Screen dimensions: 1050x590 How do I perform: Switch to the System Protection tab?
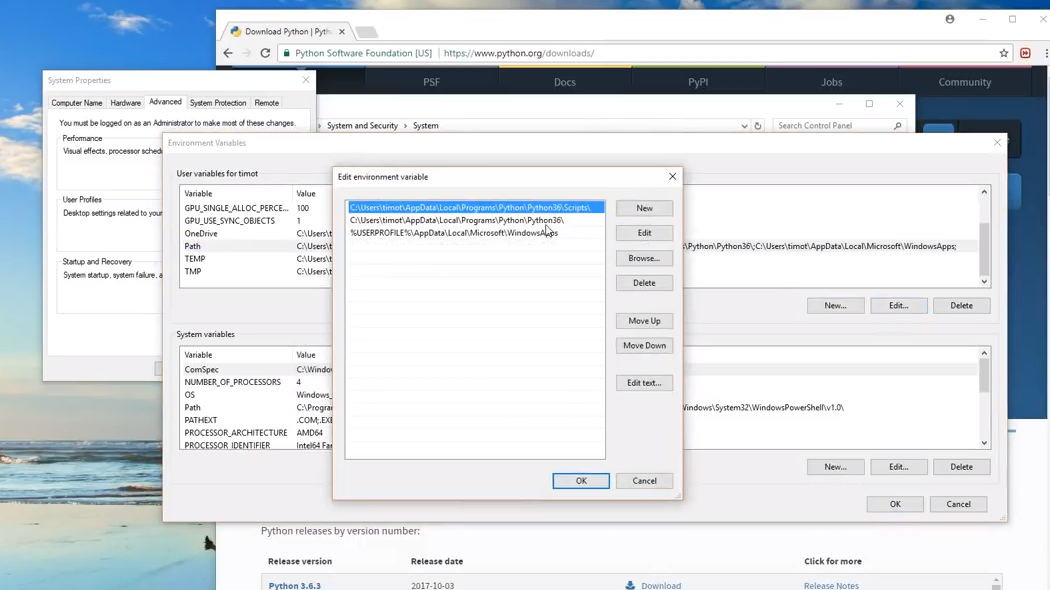[x=217, y=102]
